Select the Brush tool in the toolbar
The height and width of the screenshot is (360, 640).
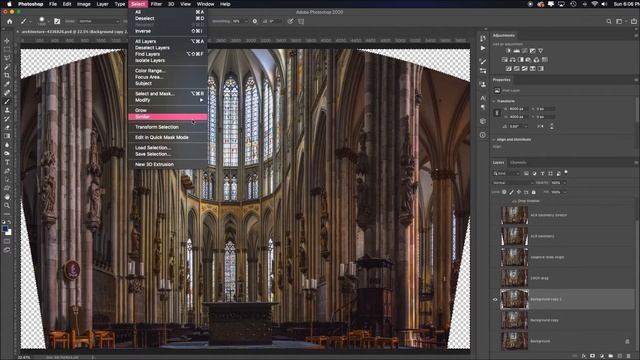7,101
